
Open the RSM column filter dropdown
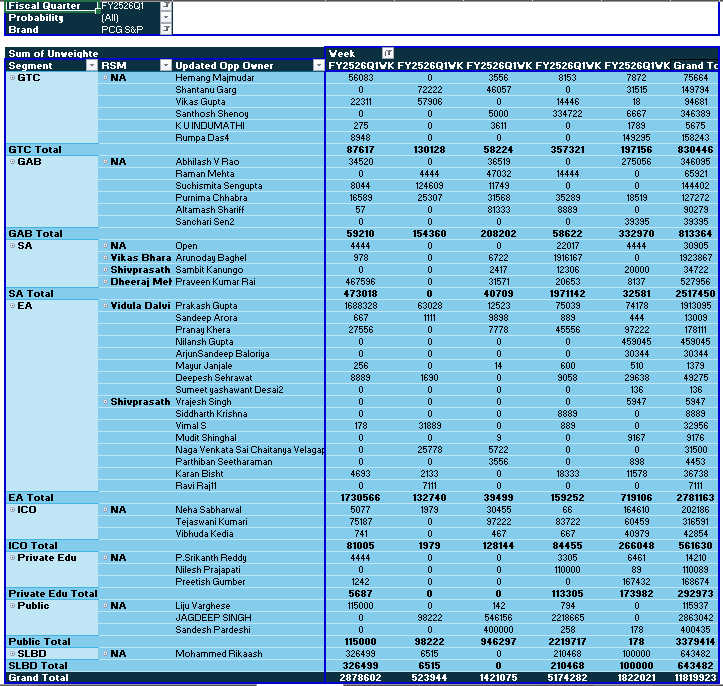166,65
